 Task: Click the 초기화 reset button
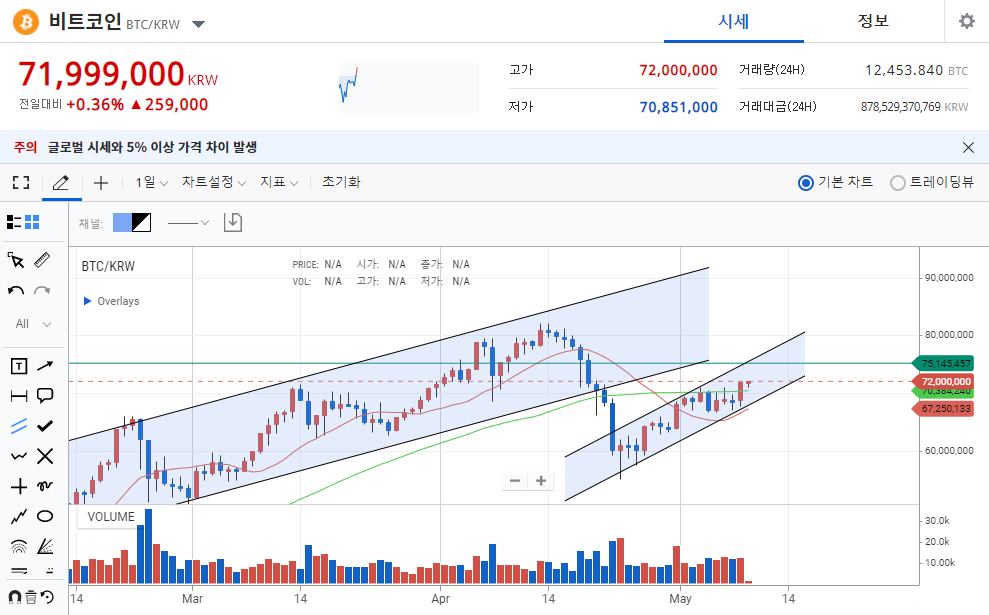tap(341, 182)
